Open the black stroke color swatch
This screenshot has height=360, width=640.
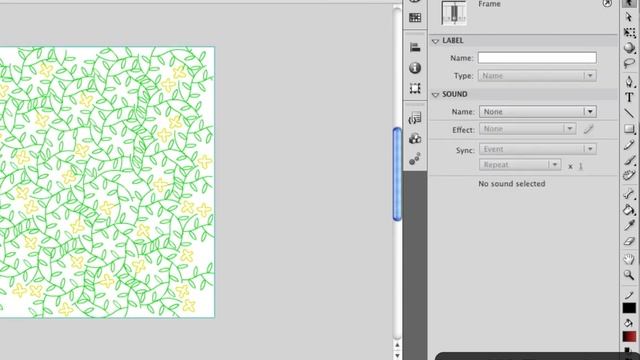click(x=629, y=308)
